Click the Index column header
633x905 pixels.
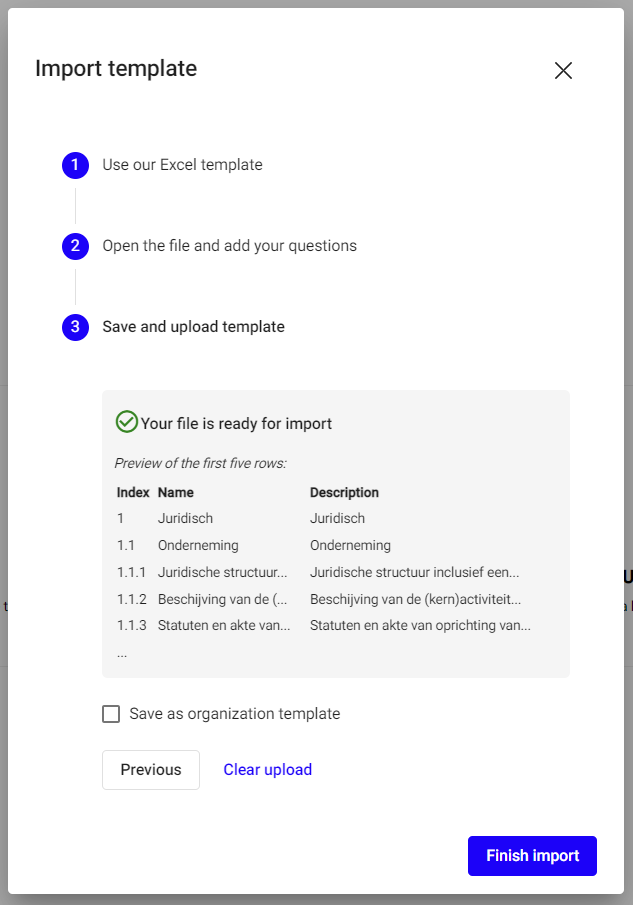[x=133, y=492]
